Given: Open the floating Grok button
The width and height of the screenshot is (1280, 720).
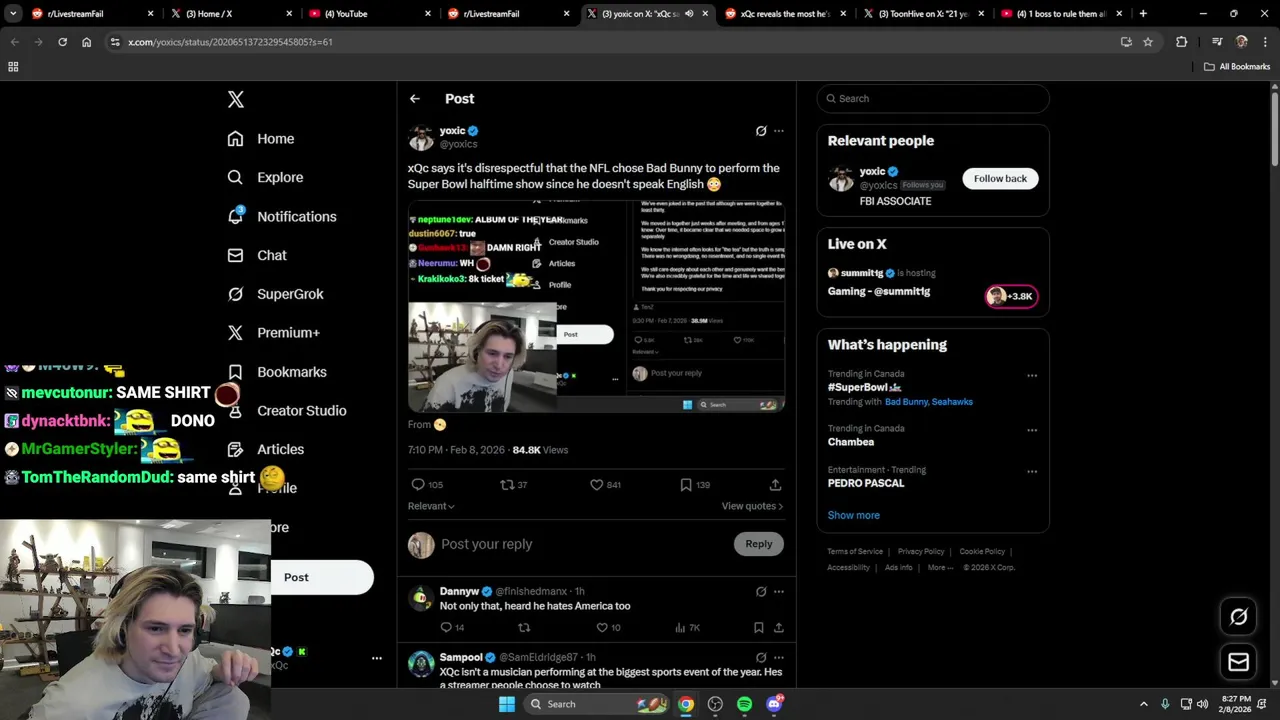Looking at the screenshot, I should pyautogui.click(x=1238, y=617).
